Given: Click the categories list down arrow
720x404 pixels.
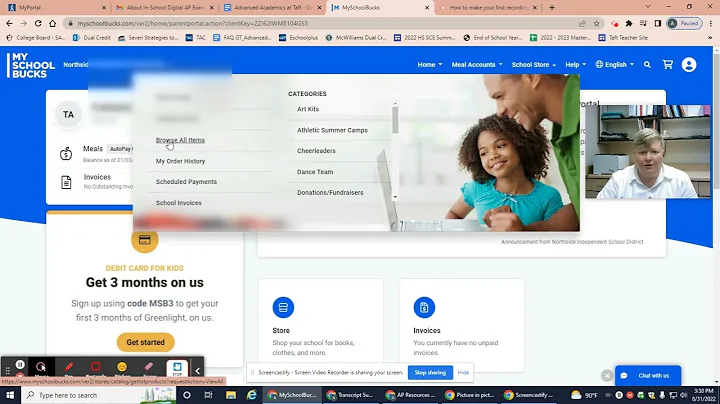Looking at the screenshot, I should (395, 197).
